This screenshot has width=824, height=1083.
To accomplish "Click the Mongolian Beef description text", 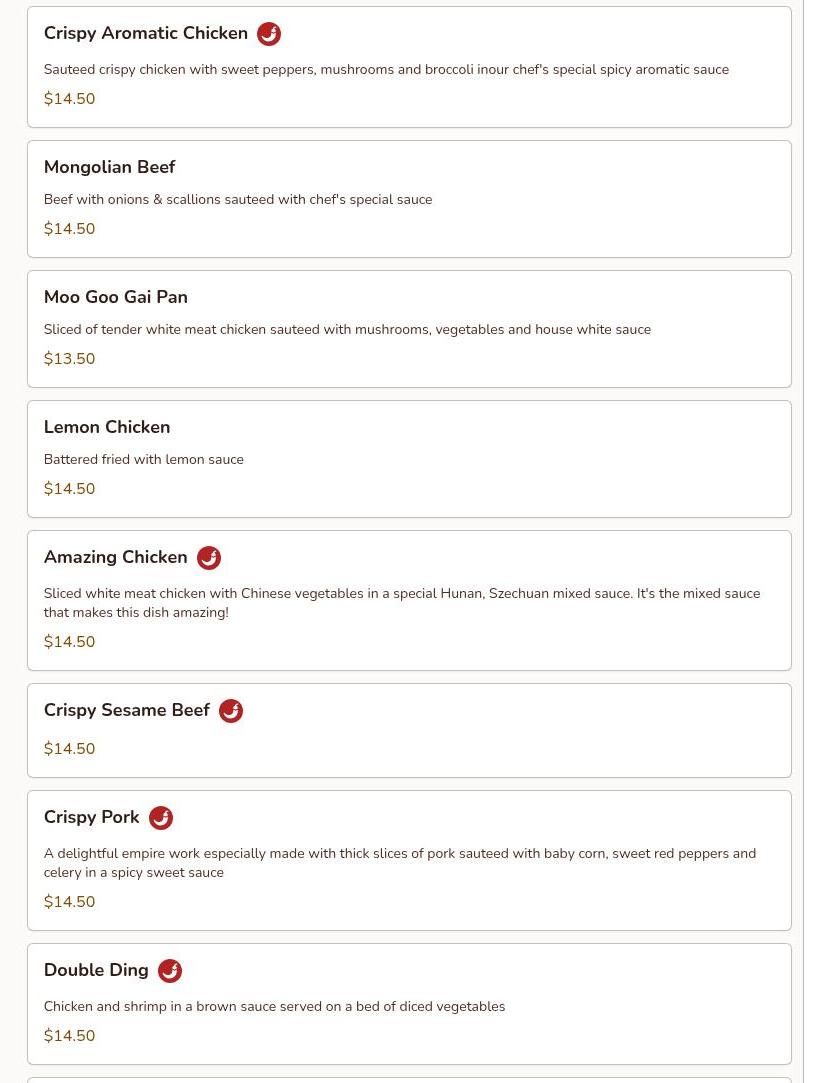I will pyautogui.click(x=238, y=200).
